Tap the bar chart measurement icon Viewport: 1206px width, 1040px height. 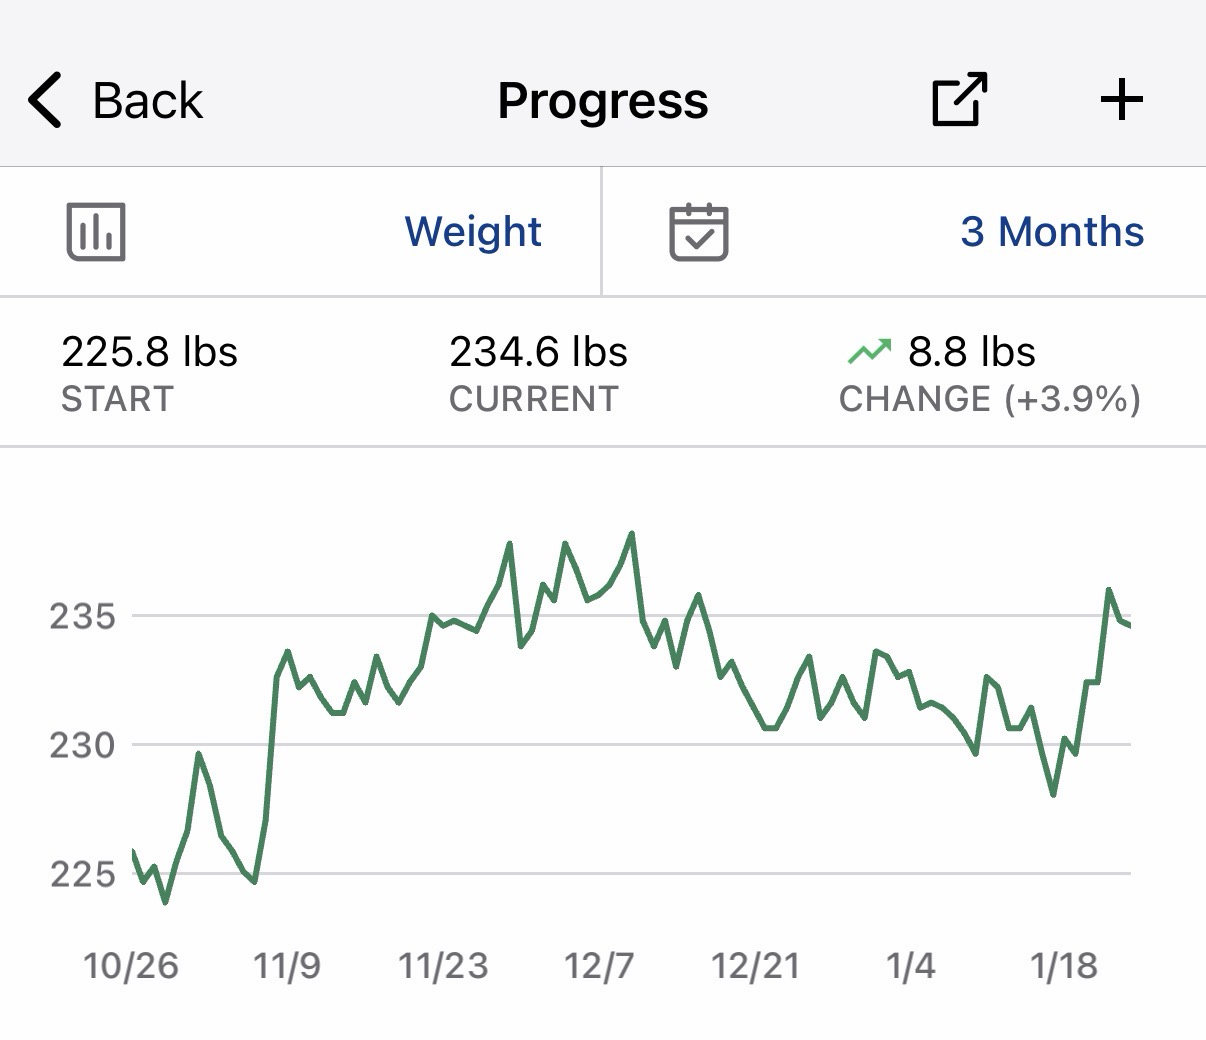[96, 231]
